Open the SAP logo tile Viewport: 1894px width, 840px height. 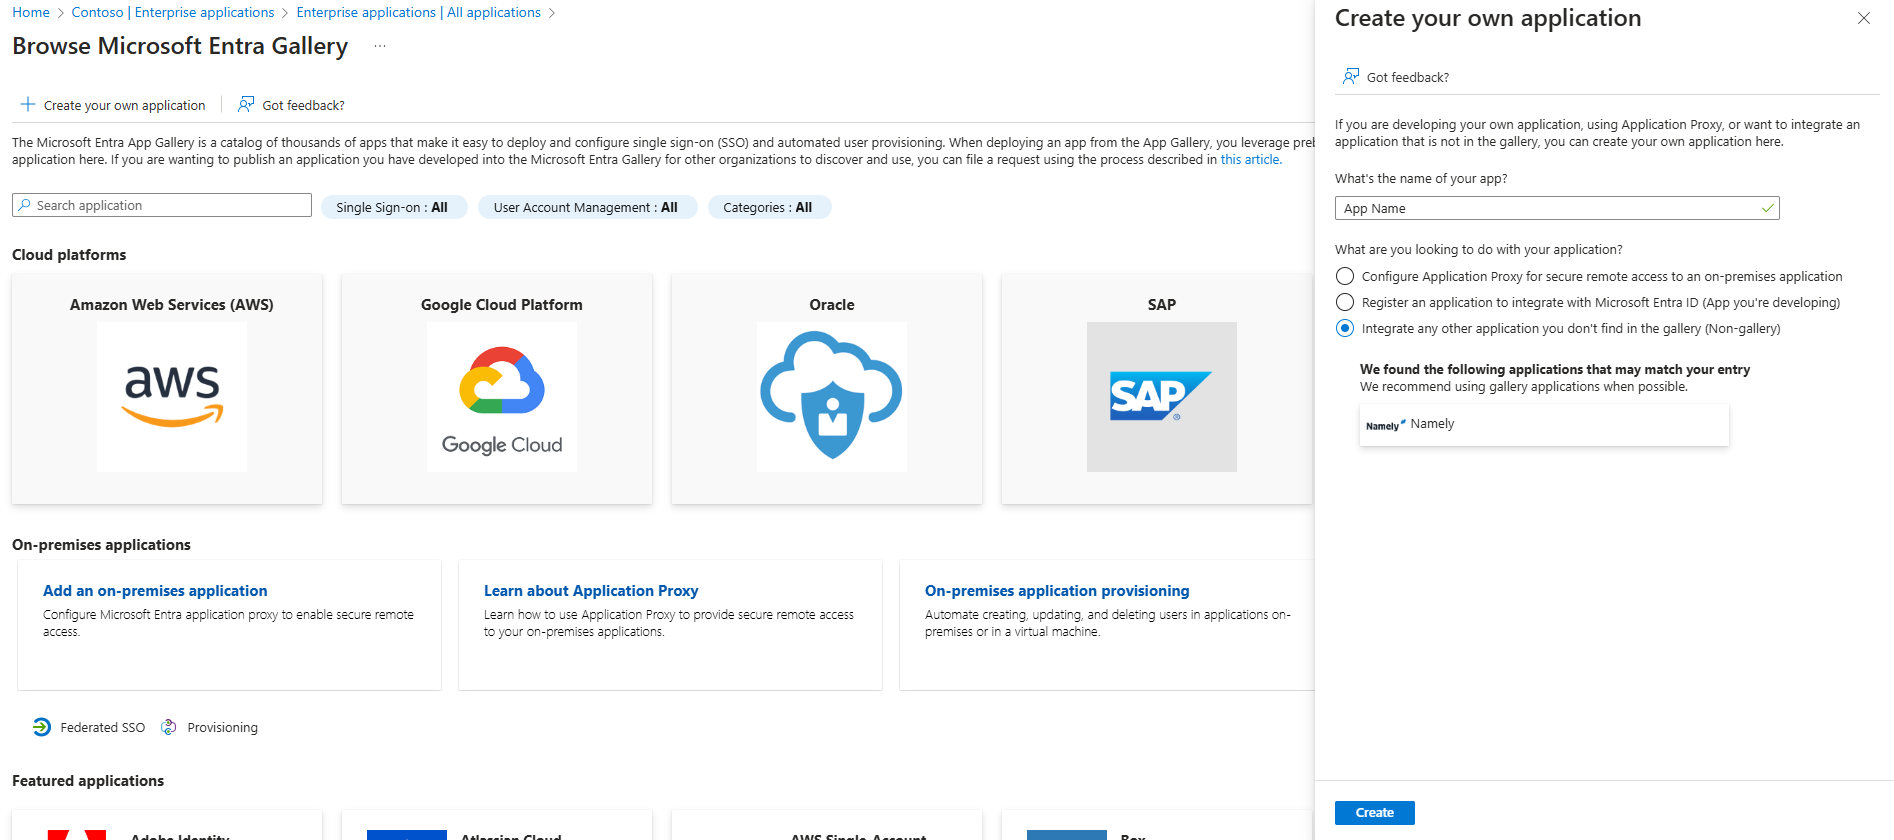(1162, 397)
